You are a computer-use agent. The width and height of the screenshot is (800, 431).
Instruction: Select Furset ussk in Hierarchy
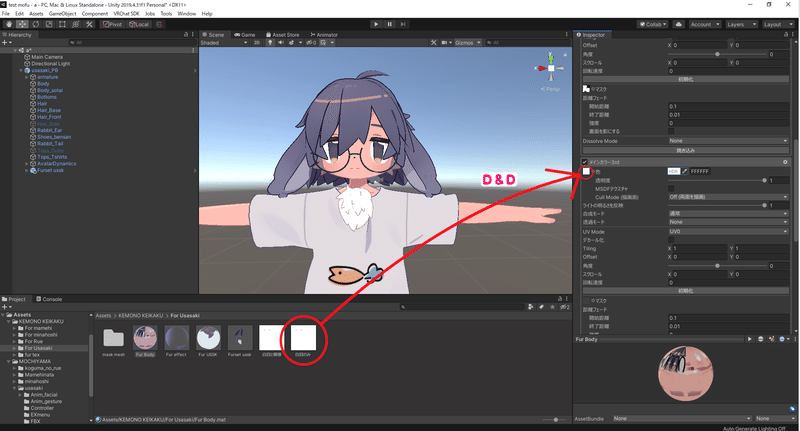[x=50, y=170]
